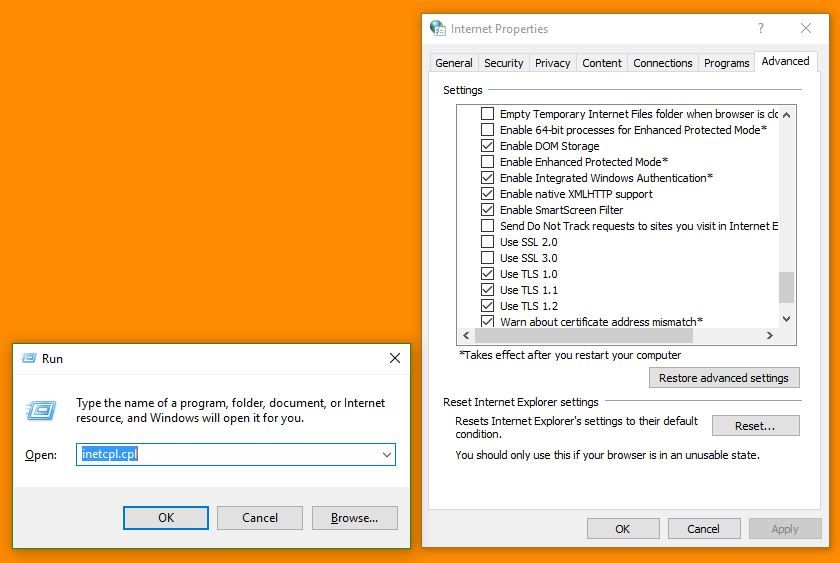Click Restore advanced settings button
Viewport: 840px width, 563px height.
(x=724, y=378)
